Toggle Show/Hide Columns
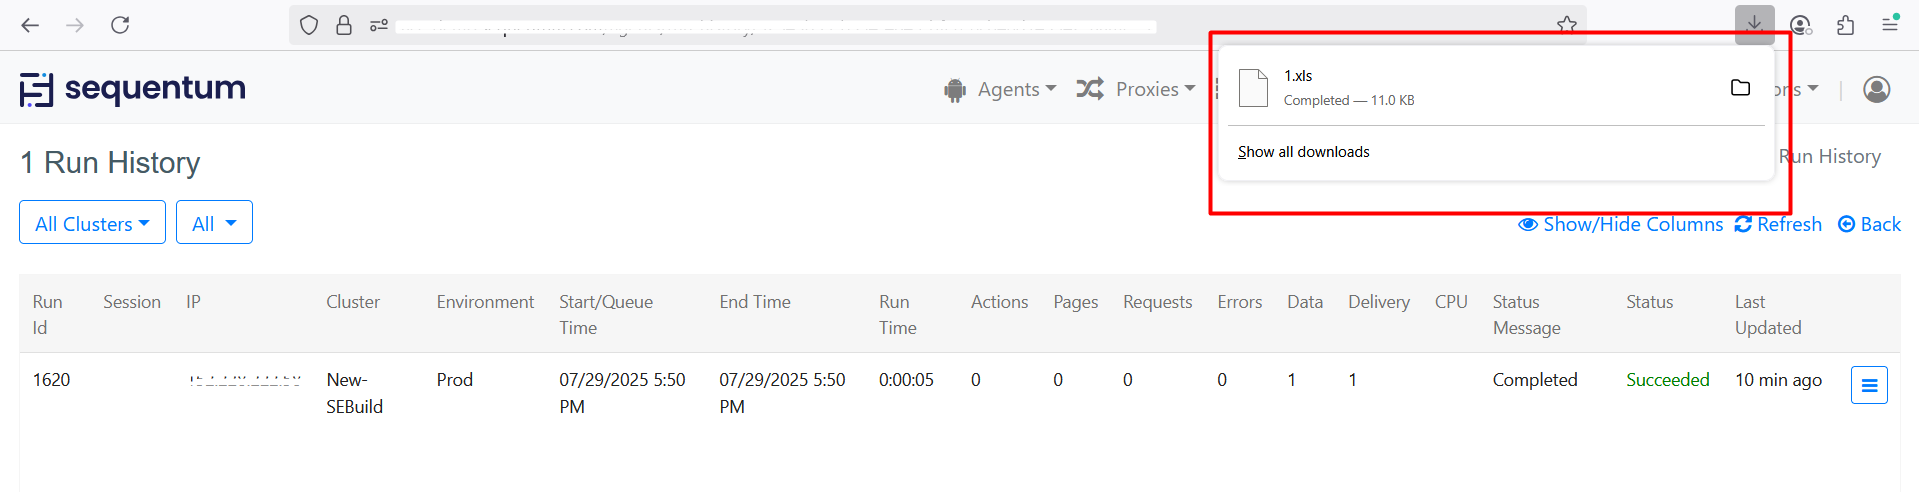Screen dimensions: 1919x492 click(1620, 224)
